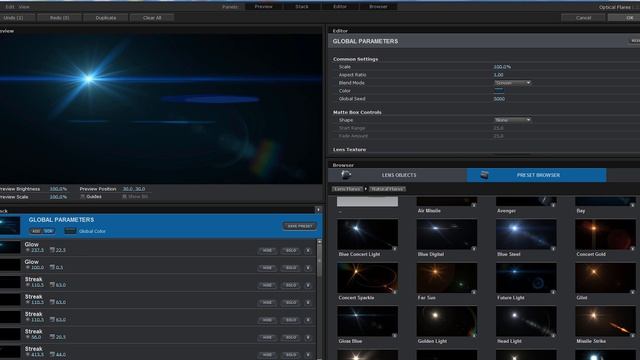The width and height of the screenshot is (640, 360).
Task: Select the Blue Concert Light preset
Action: pyautogui.click(x=367, y=234)
